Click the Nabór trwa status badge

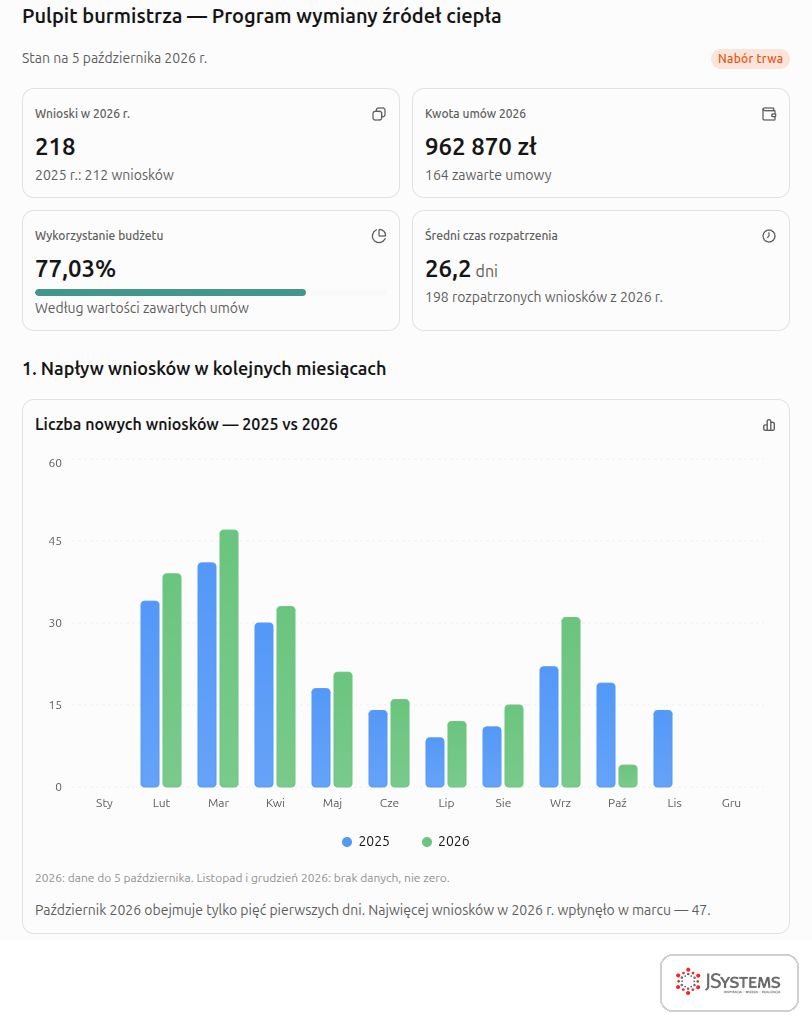pyautogui.click(x=750, y=59)
